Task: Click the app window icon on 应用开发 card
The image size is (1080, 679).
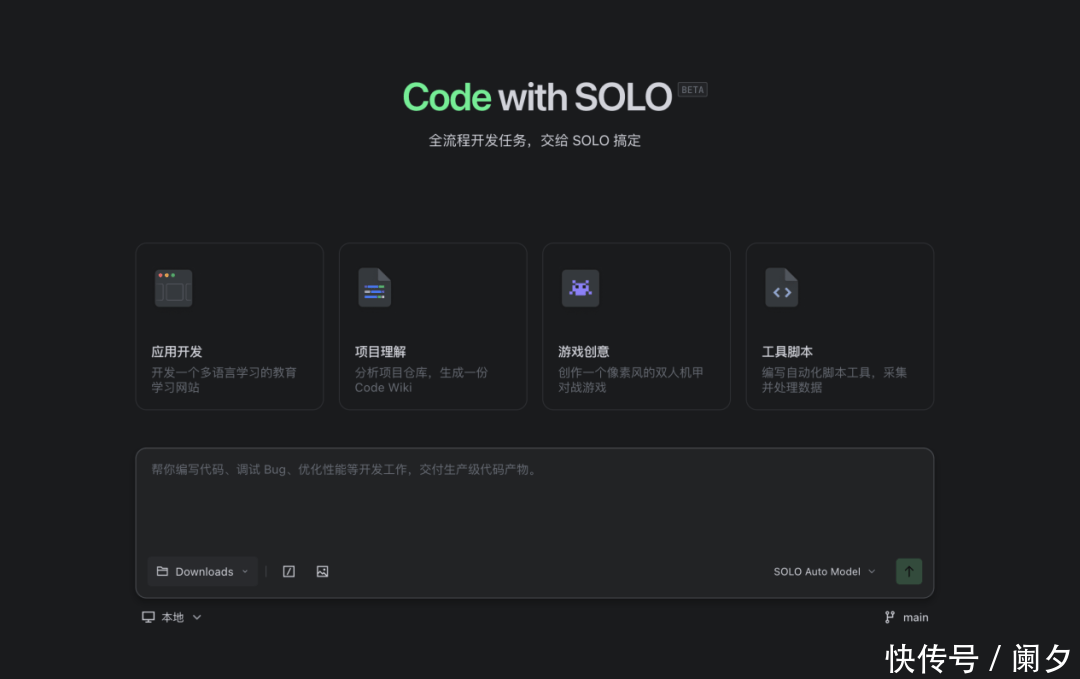Action: click(x=173, y=288)
